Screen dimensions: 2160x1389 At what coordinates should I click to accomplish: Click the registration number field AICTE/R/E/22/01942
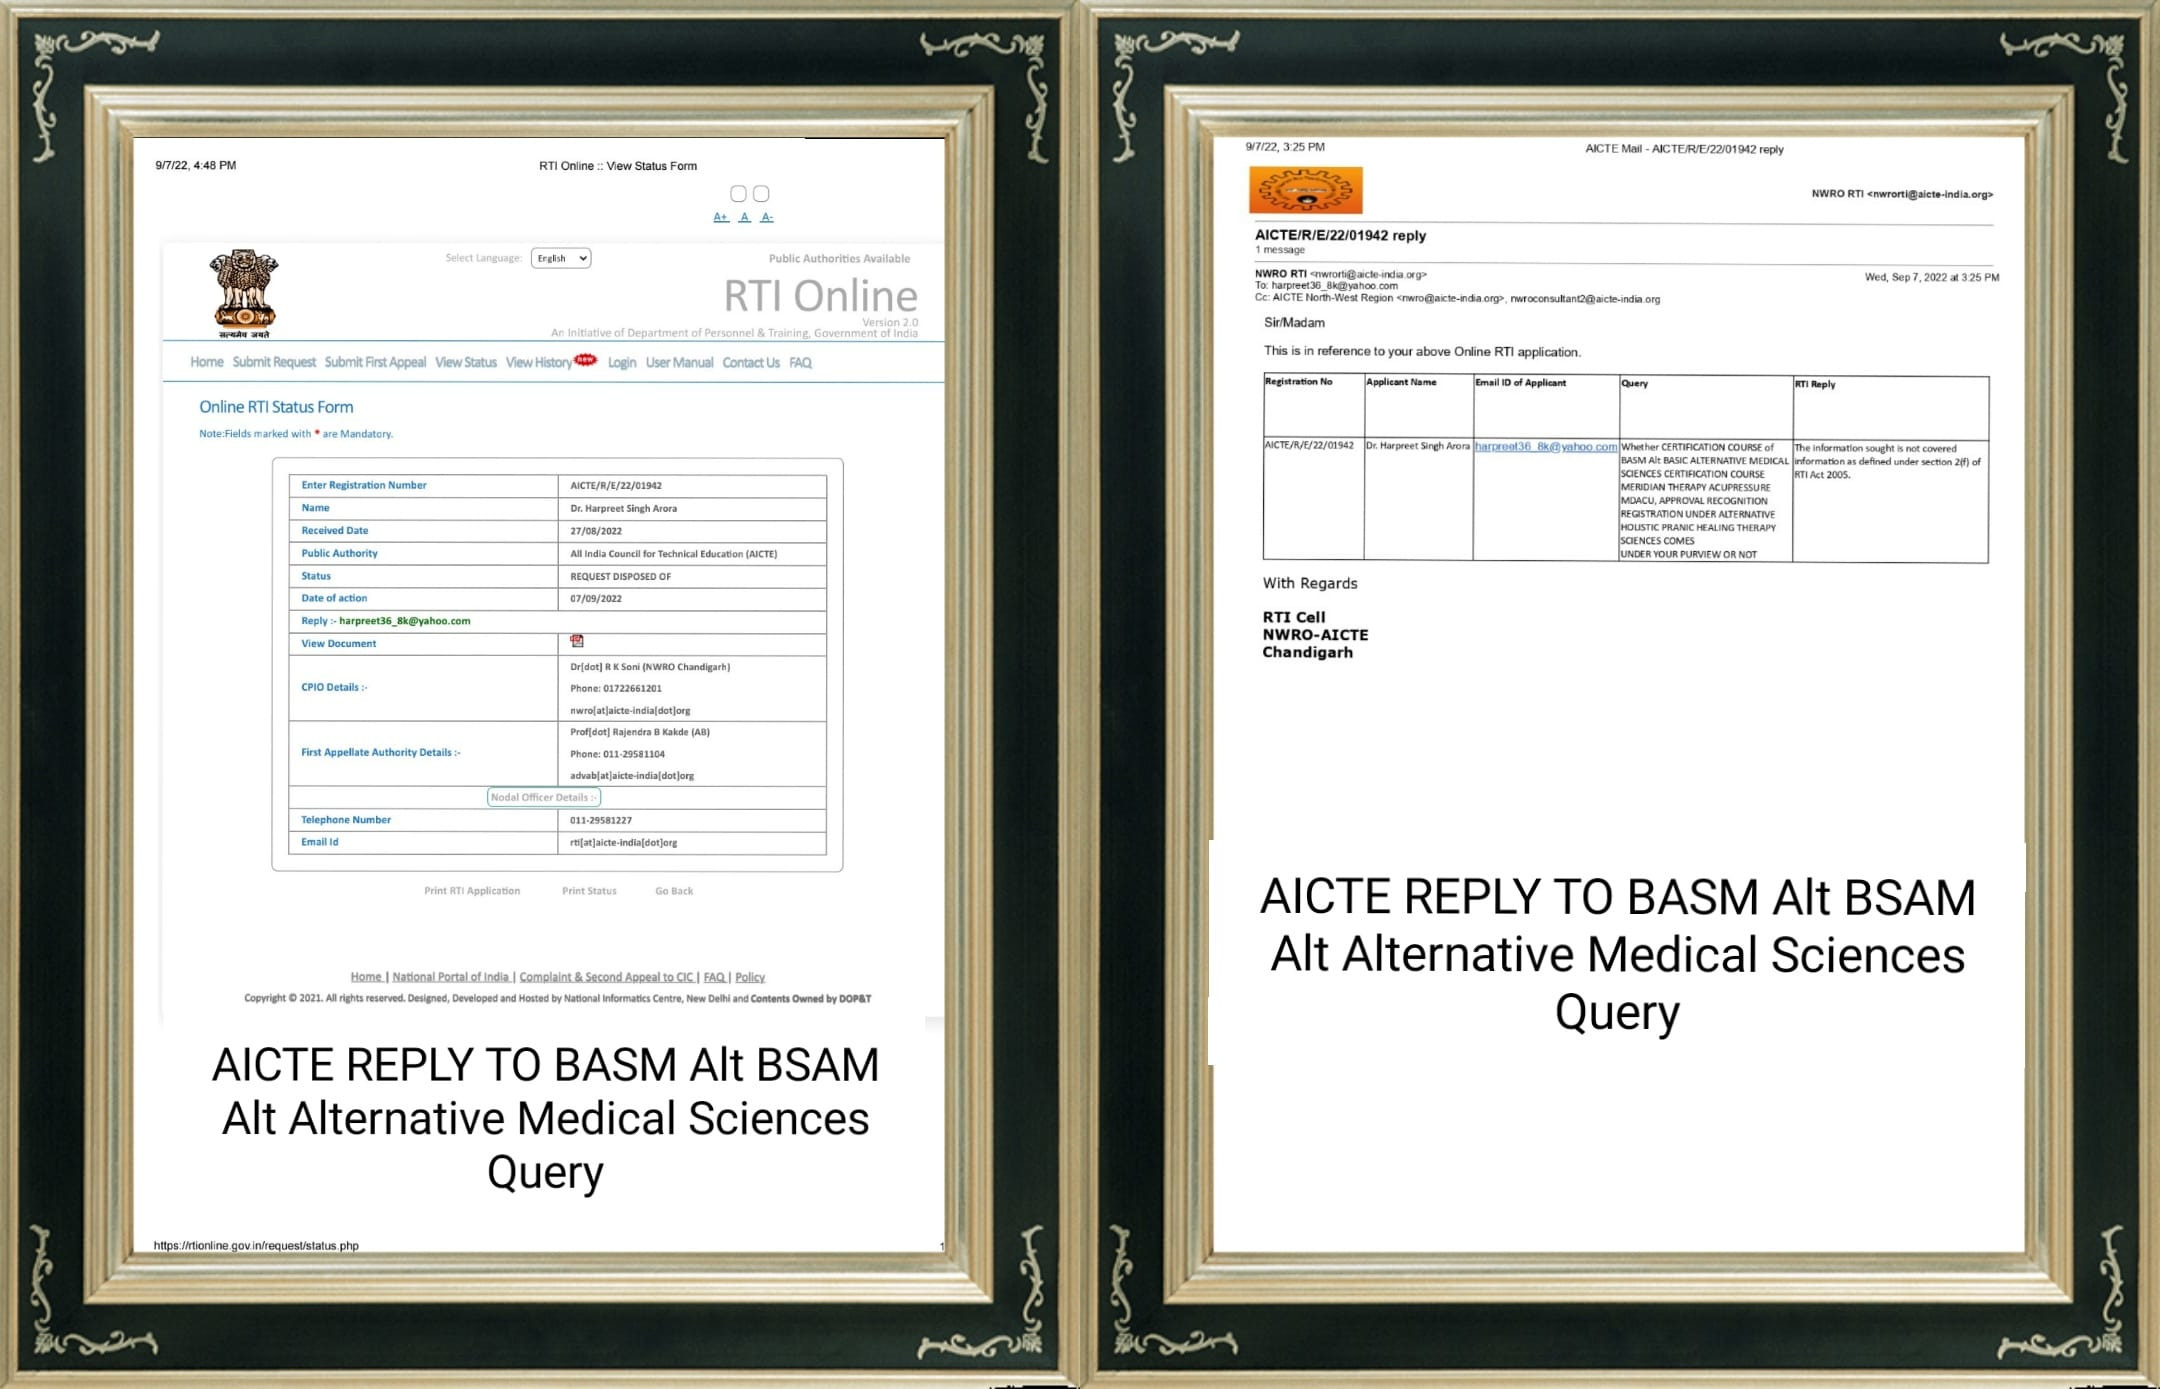coord(616,486)
